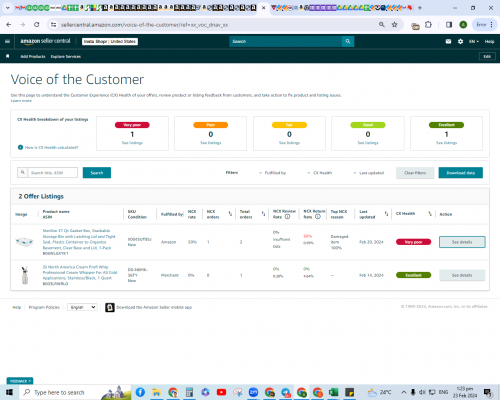Image resolution: width=500 pixels, height=400 pixels.
Task: Click the Amazon Seller Central logo
Action: click(x=45, y=41)
